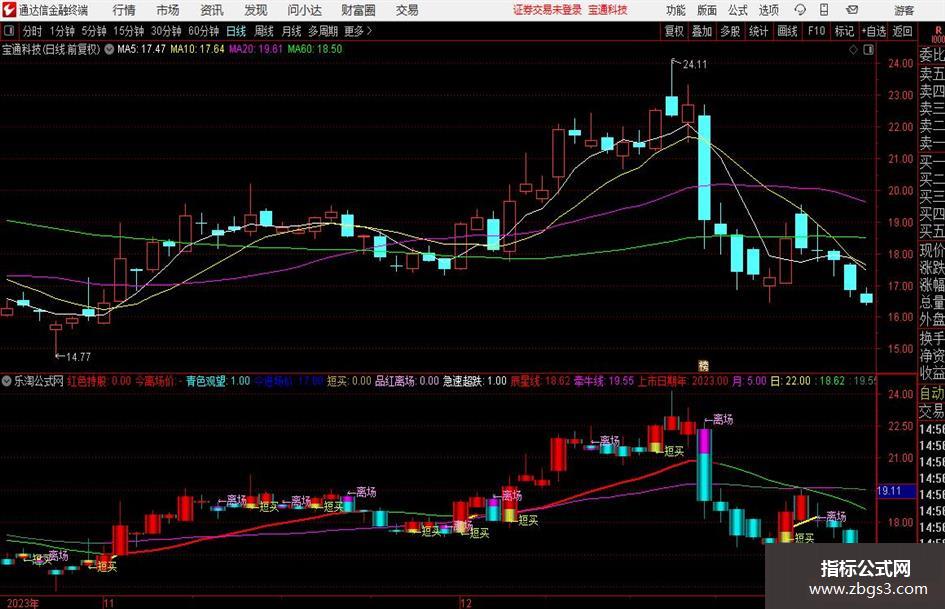Viewport: 945px width, 609px height.
Task: Switch to 30分钟 period
Action: pos(166,31)
